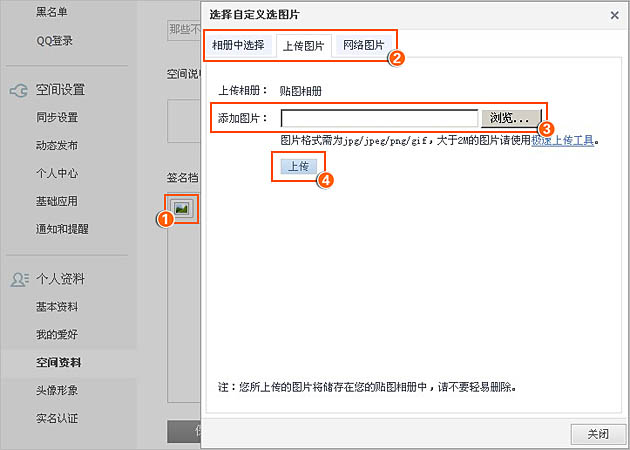The image size is (630, 450).
Task: Open 黑名单 in the sidebar
Action: click(x=53, y=12)
